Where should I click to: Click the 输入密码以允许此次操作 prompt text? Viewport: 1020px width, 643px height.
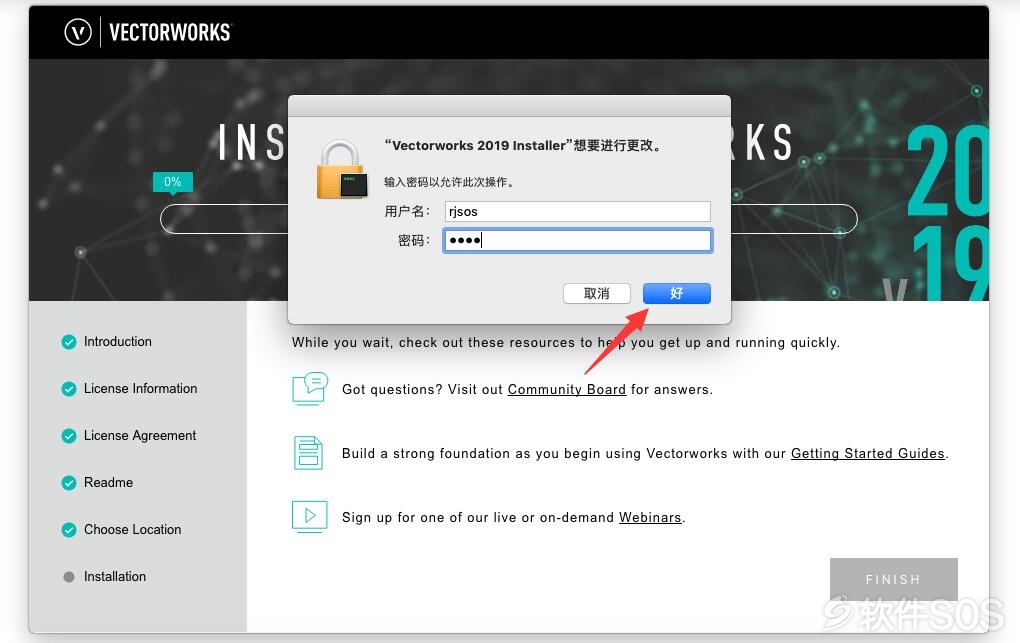449,182
